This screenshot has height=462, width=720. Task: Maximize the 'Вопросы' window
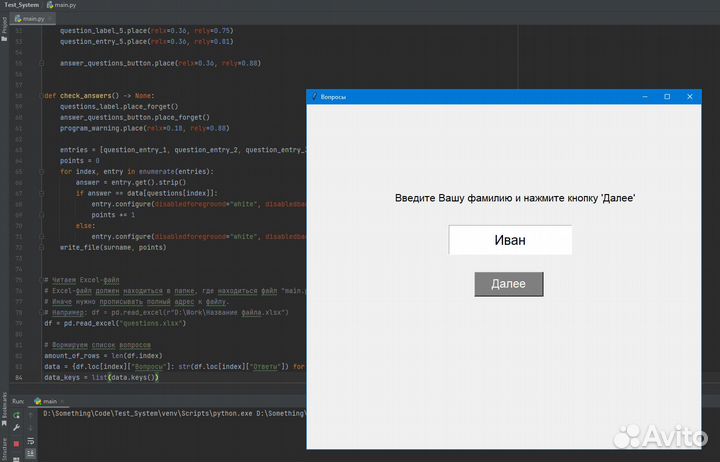point(667,96)
